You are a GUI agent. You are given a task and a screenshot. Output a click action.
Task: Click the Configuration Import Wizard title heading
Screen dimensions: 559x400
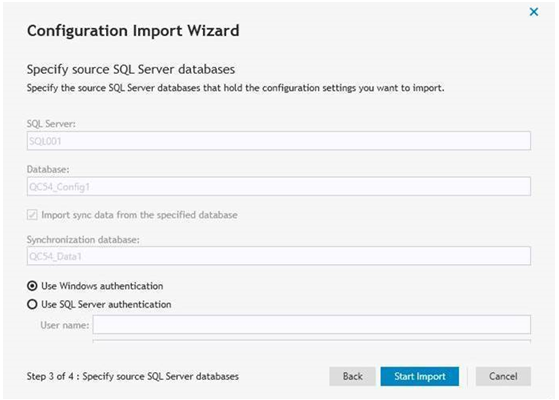(133, 31)
